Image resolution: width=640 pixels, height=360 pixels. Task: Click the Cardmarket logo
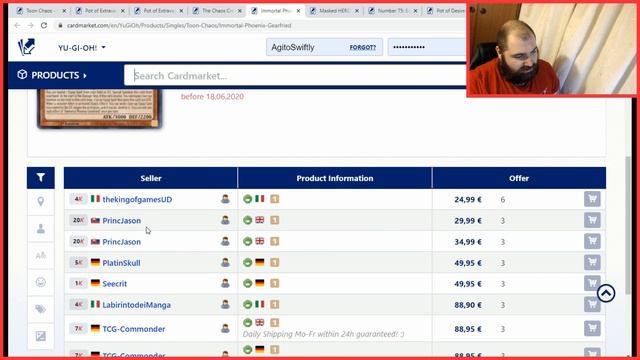tap(27, 47)
